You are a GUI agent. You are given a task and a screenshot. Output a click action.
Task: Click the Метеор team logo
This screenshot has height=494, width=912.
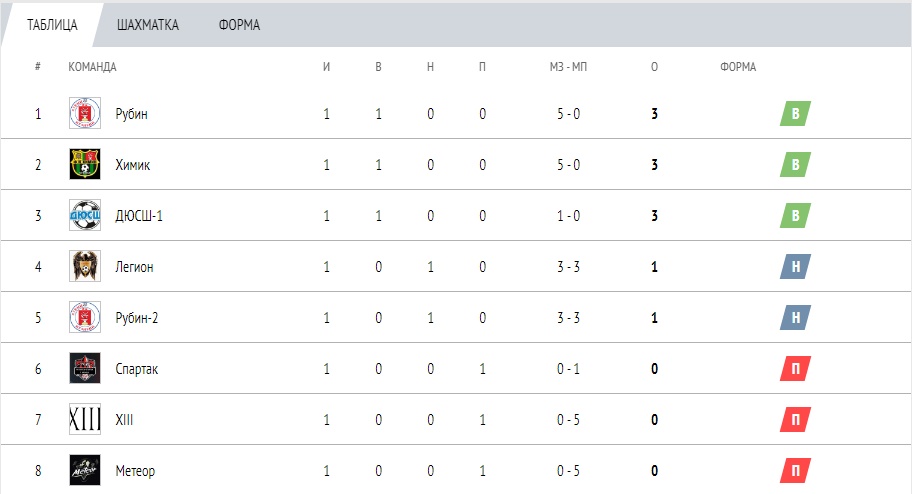coord(85,470)
